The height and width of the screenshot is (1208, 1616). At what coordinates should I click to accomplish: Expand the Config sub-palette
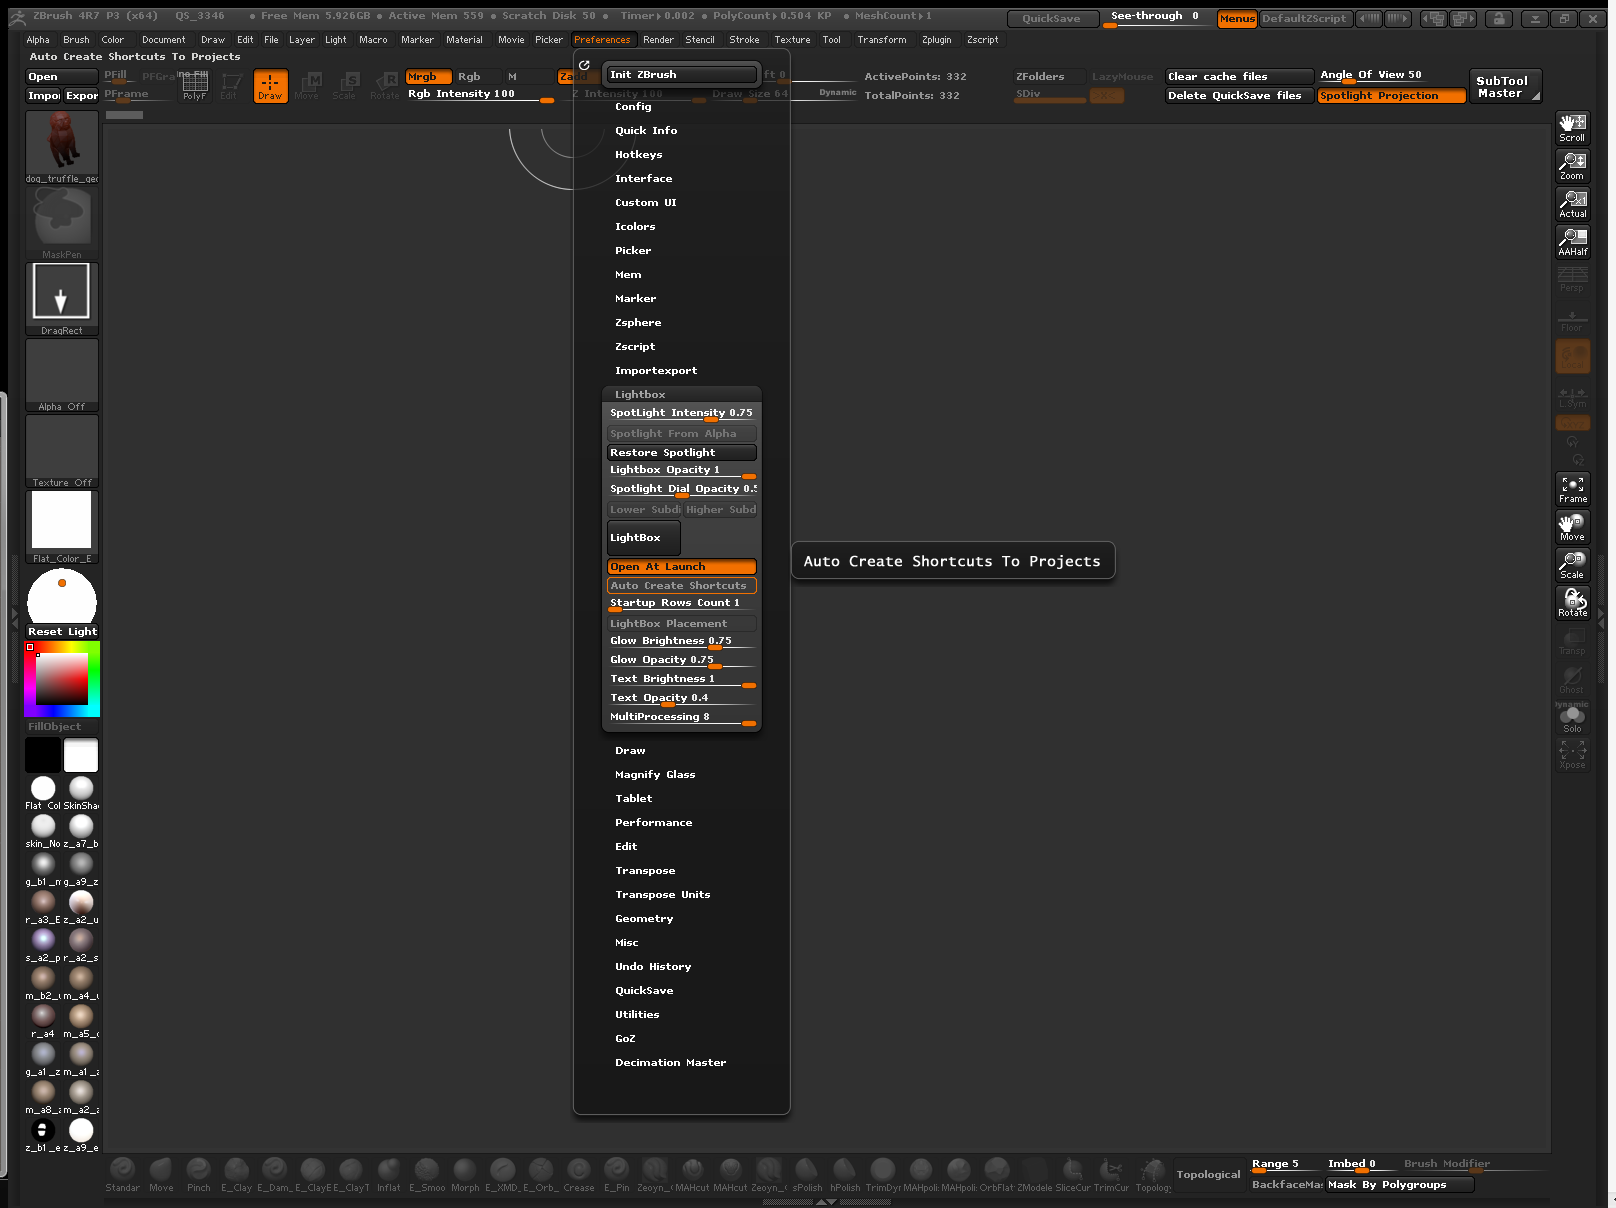coord(633,107)
